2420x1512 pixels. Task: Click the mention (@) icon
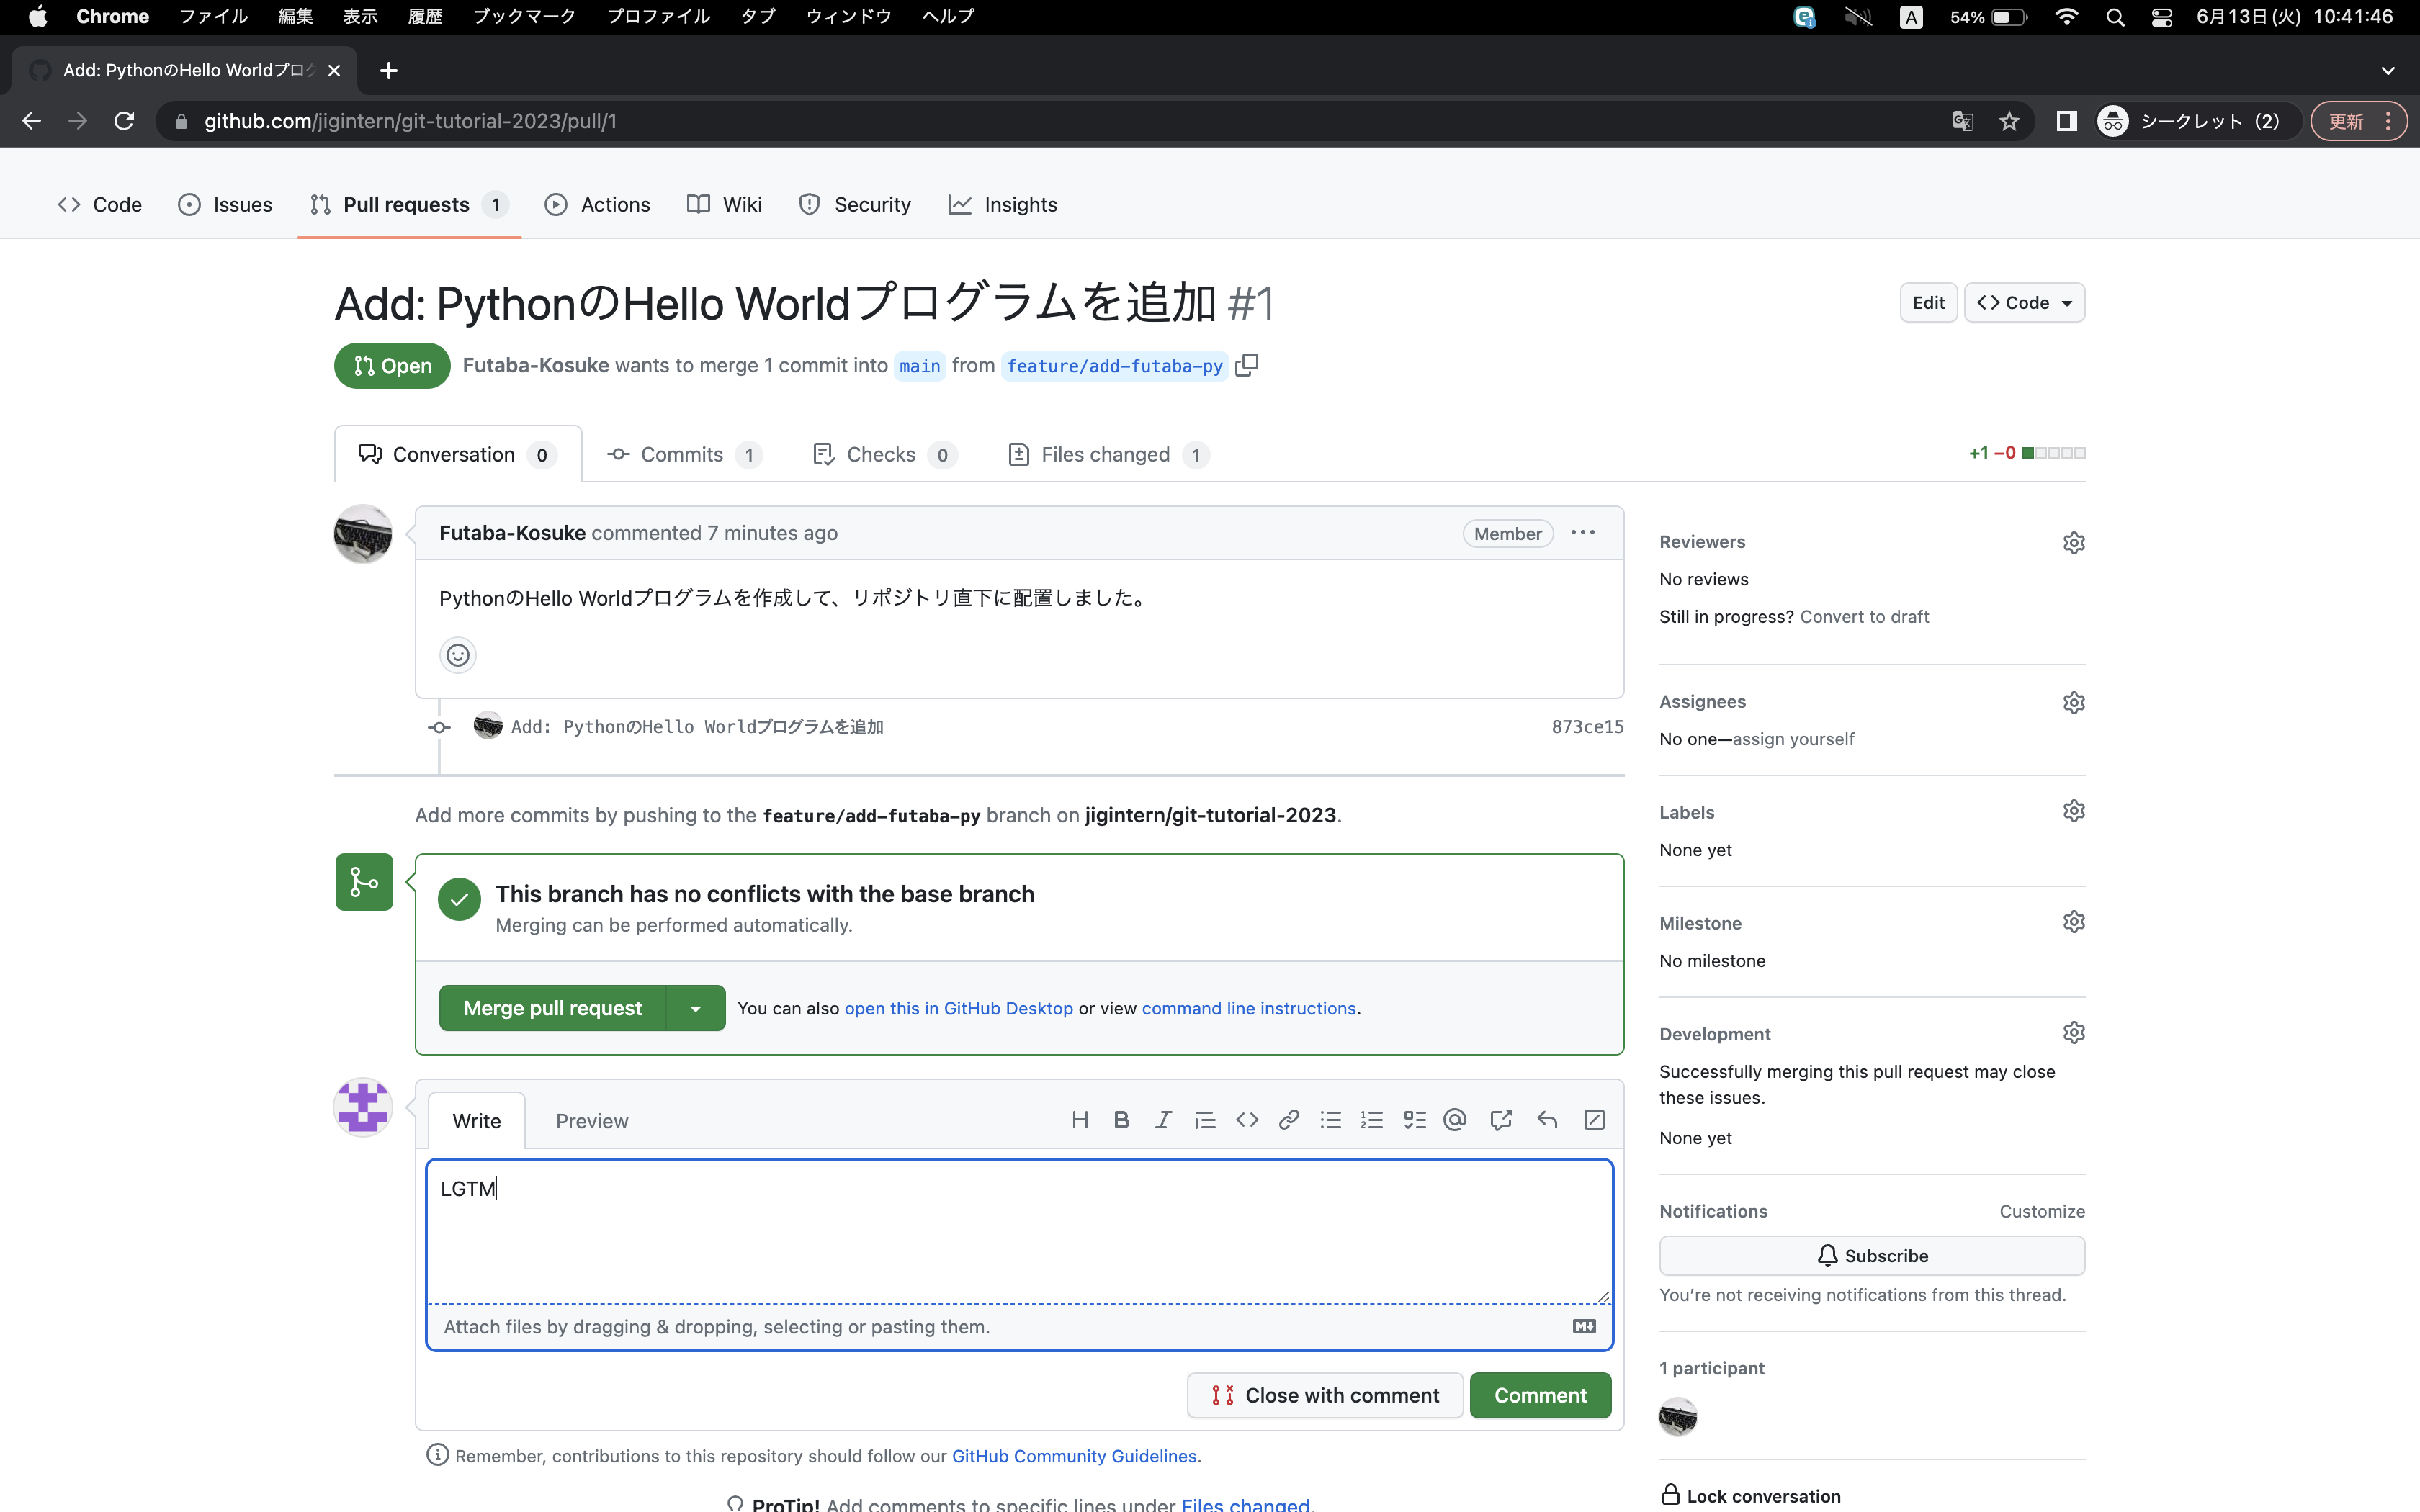coord(1455,1120)
